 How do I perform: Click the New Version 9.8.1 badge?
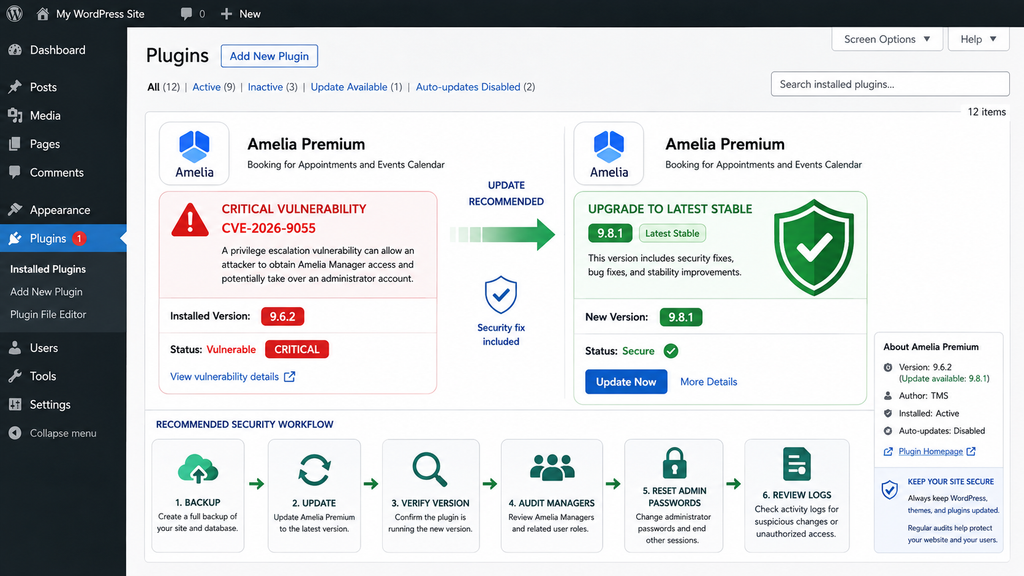click(680, 317)
